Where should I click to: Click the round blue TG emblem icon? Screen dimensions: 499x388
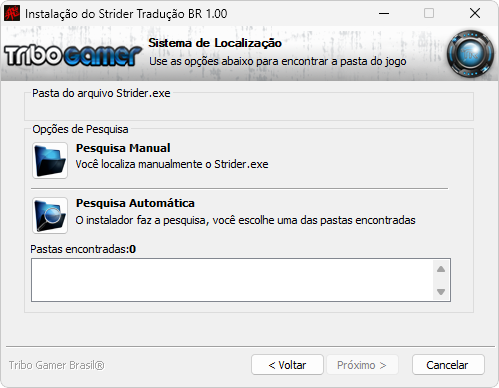470,54
